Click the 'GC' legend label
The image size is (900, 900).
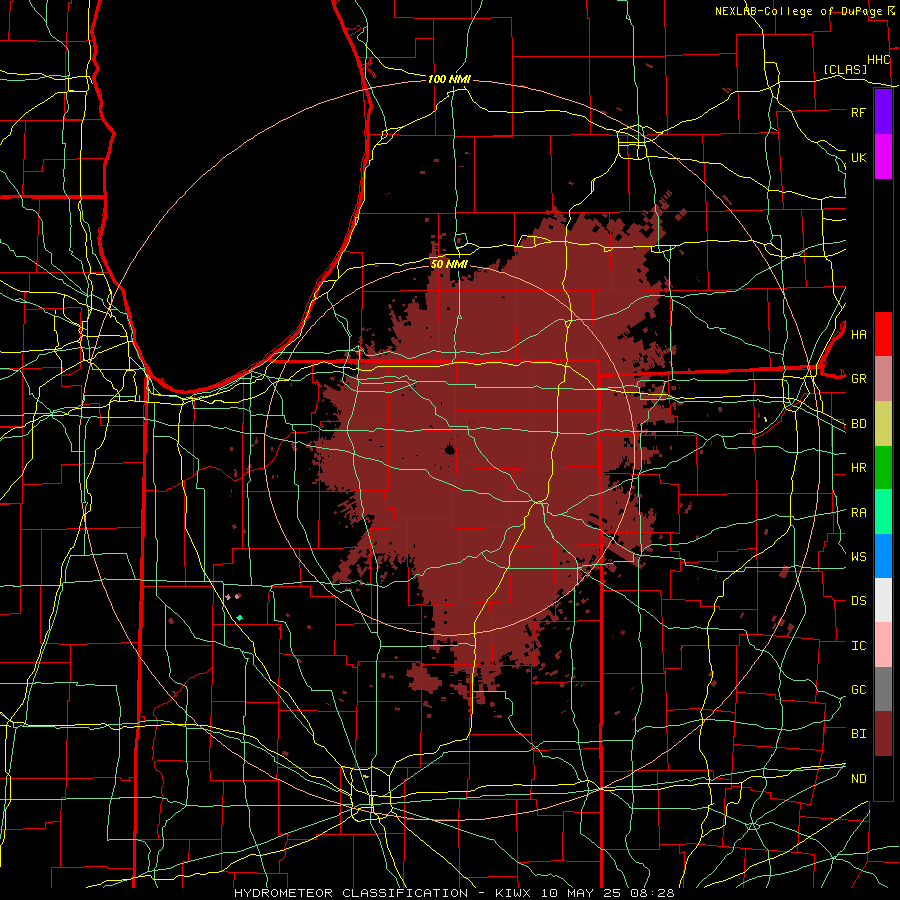click(x=858, y=690)
